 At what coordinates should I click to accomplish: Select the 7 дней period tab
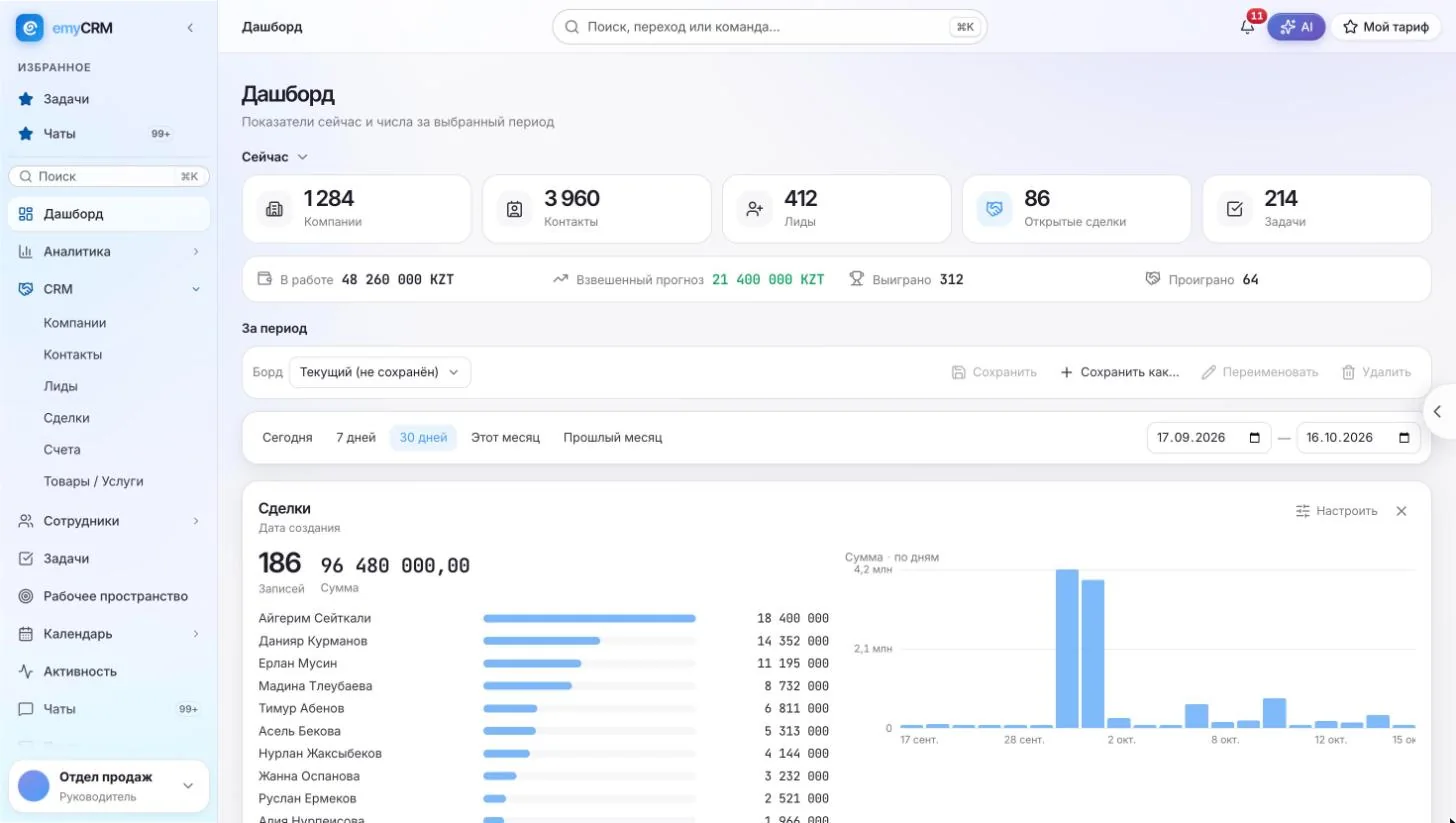click(x=356, y=438)
